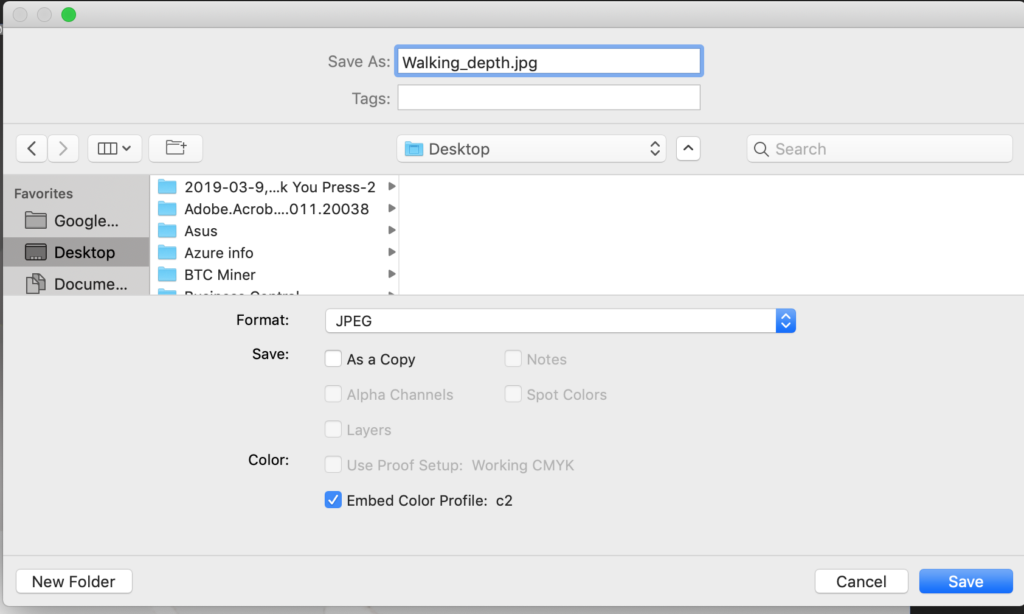Select Desktop in Favorites sidebar
This screenshot has height=614, width=1024.
[x=76, y=252]
